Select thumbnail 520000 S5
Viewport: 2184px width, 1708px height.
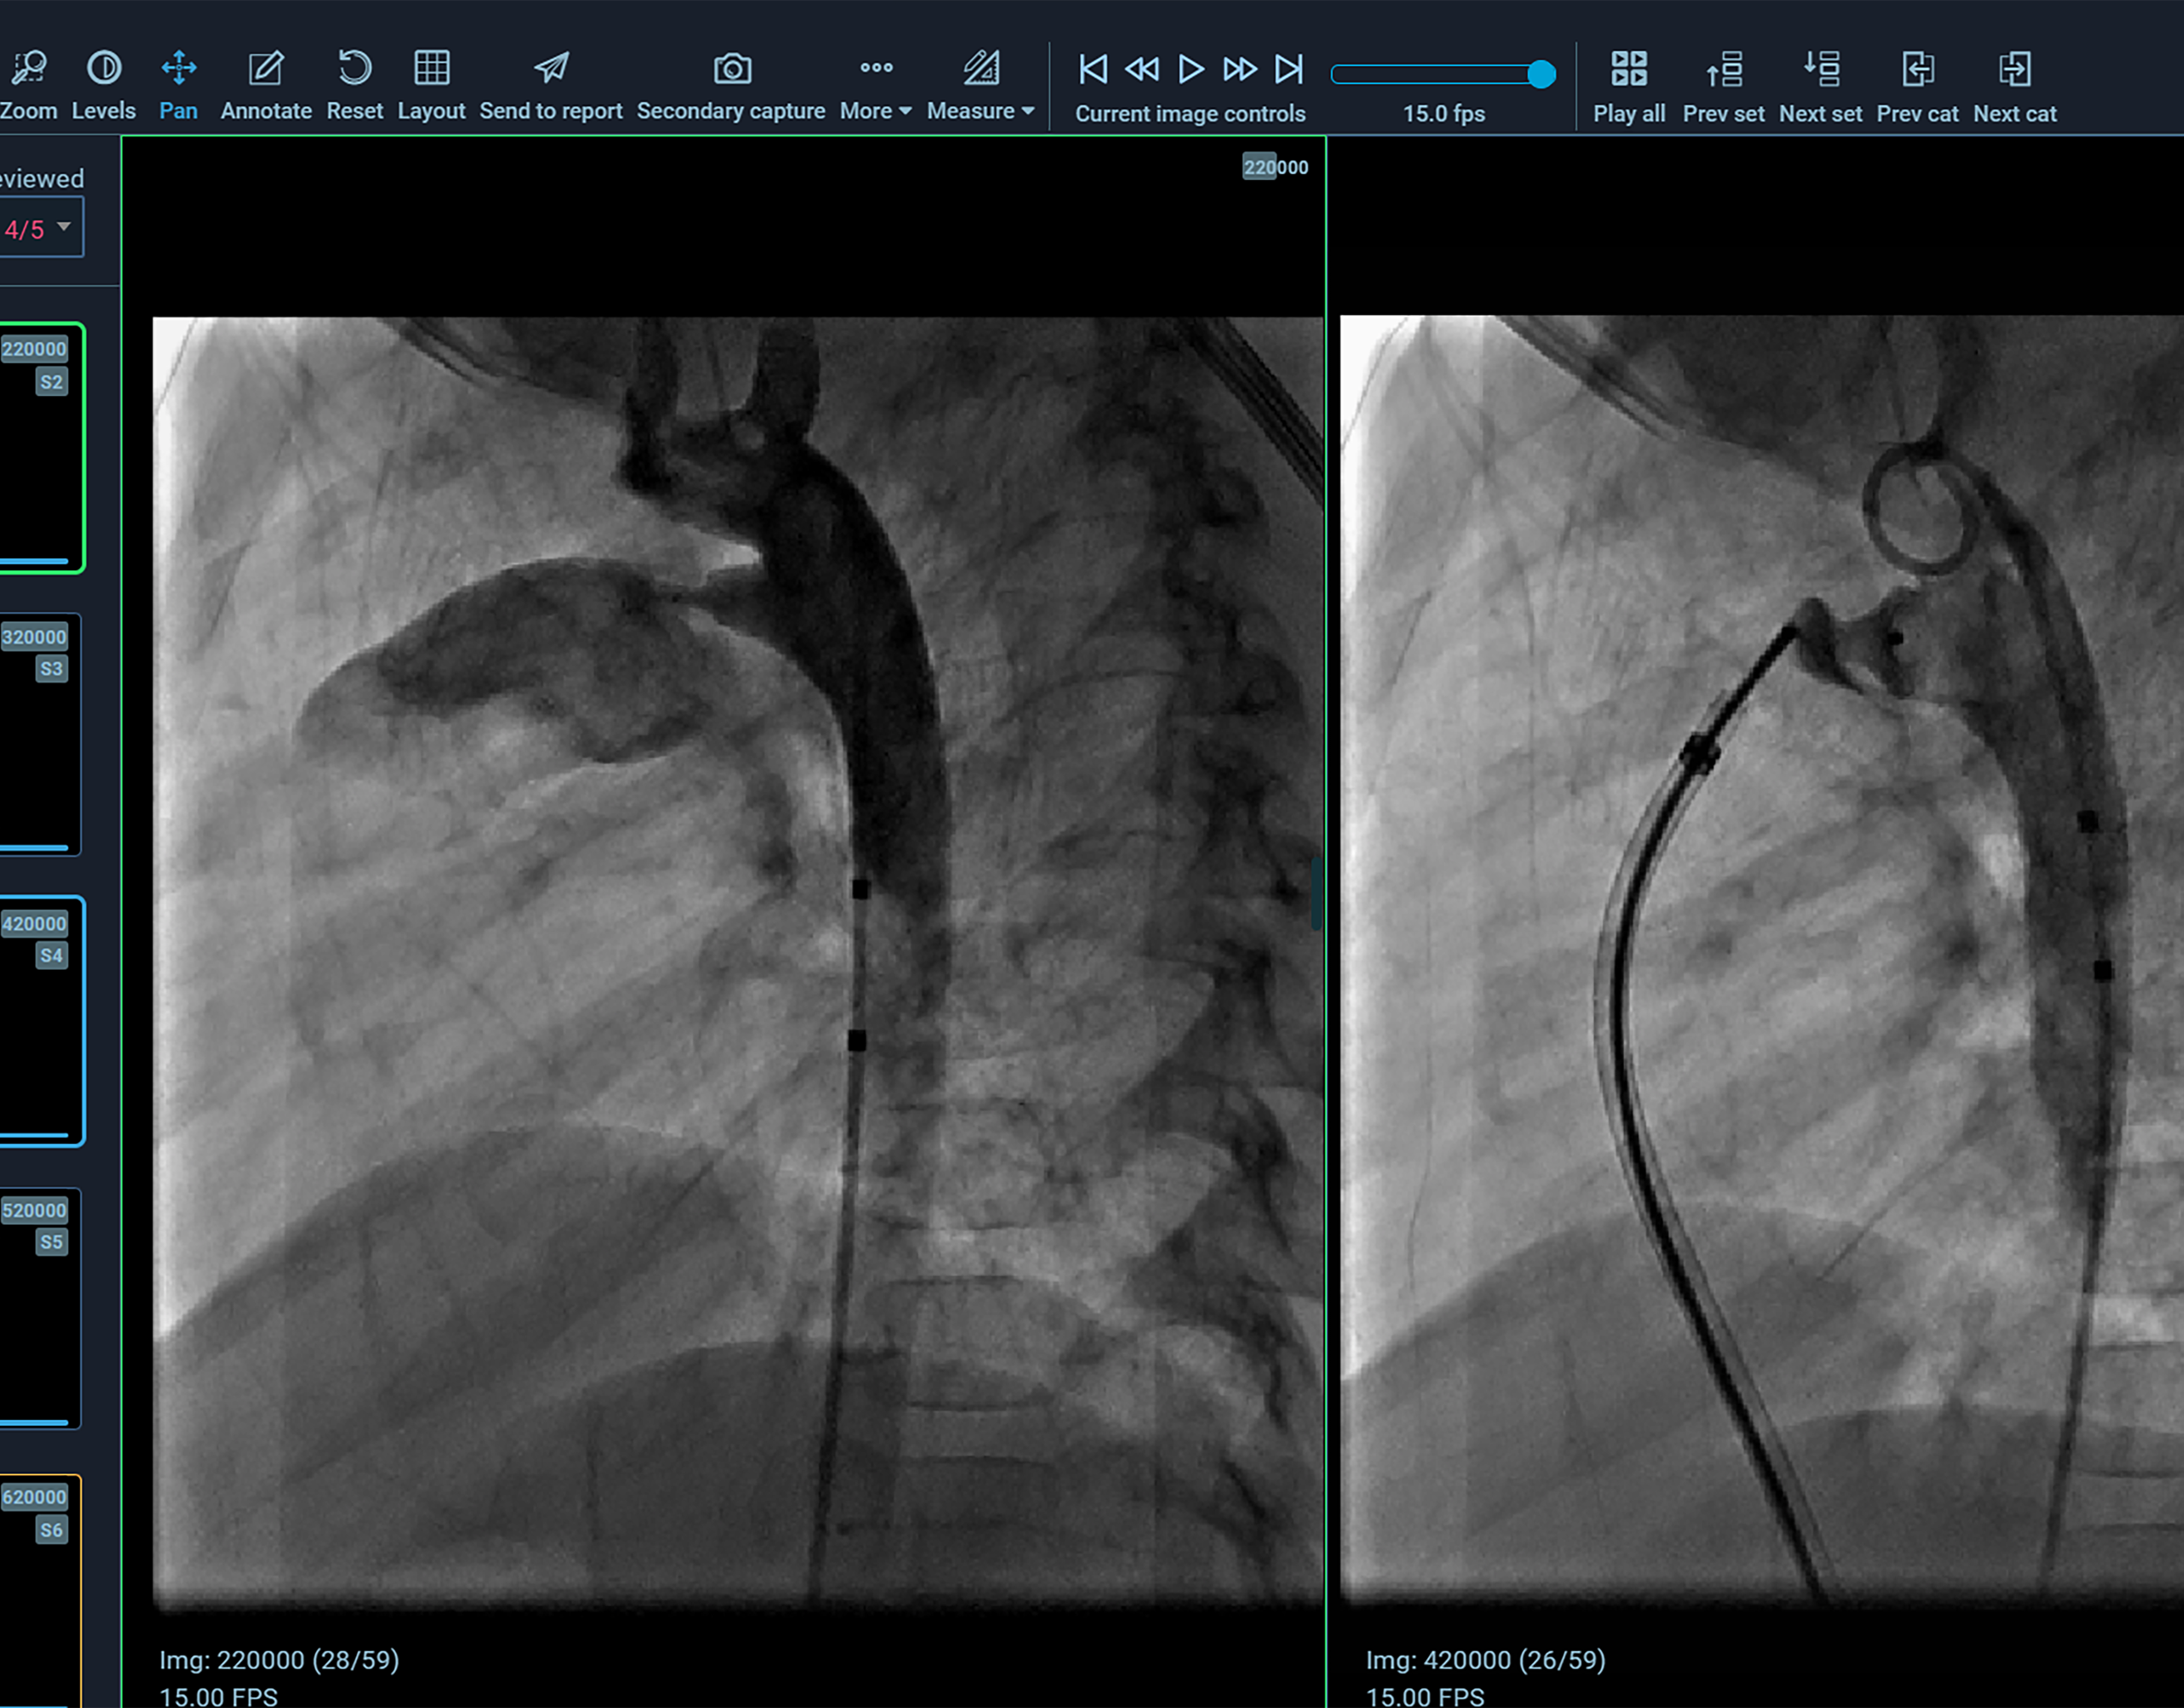pos(40,1308)
